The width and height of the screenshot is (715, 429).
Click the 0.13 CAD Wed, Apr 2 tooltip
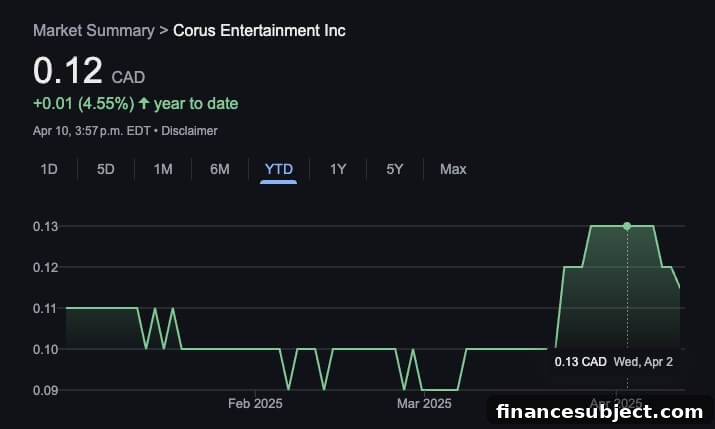[614, 362]
